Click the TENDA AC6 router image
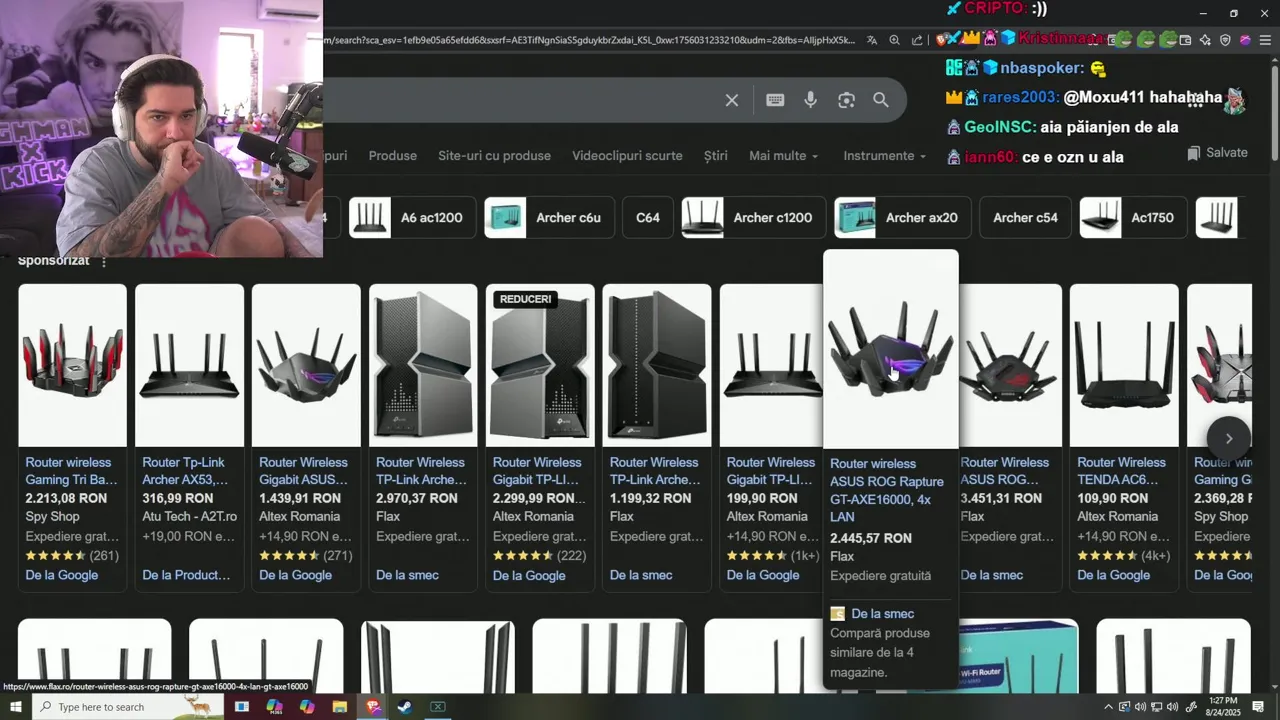 pyautogui.click(x=1124, y=365)
